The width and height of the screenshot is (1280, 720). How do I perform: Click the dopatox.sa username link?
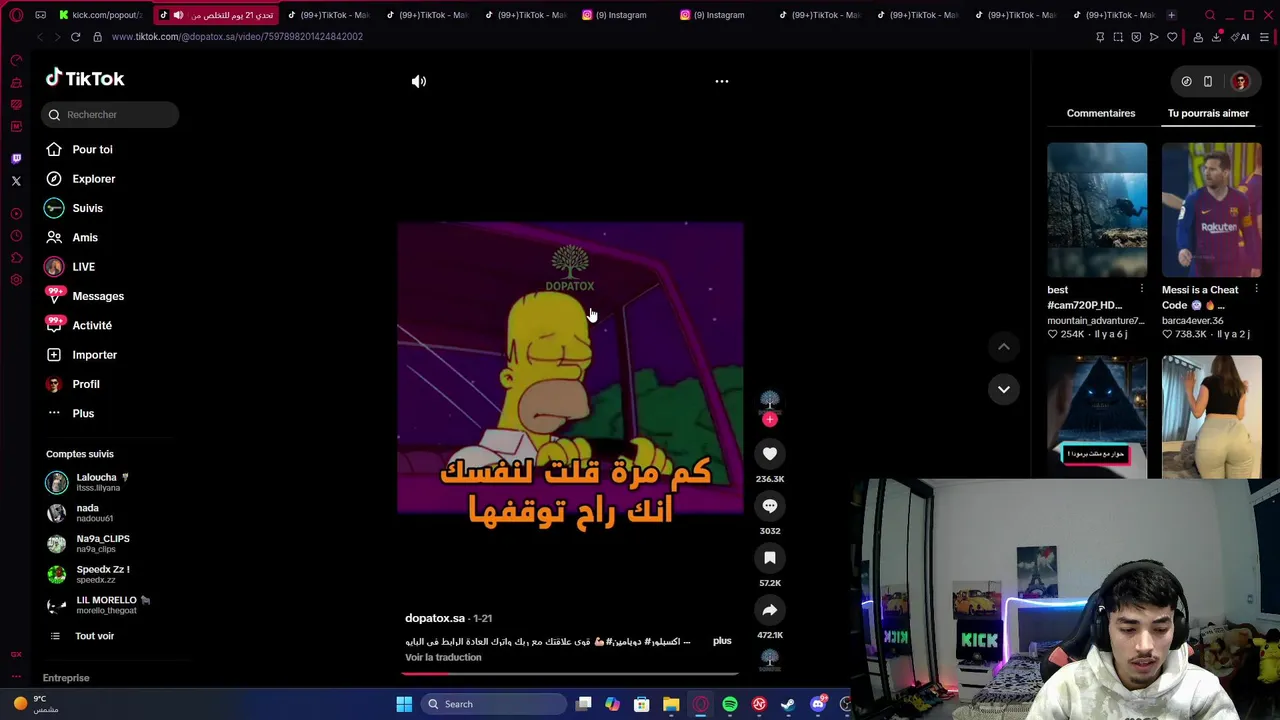435,618
